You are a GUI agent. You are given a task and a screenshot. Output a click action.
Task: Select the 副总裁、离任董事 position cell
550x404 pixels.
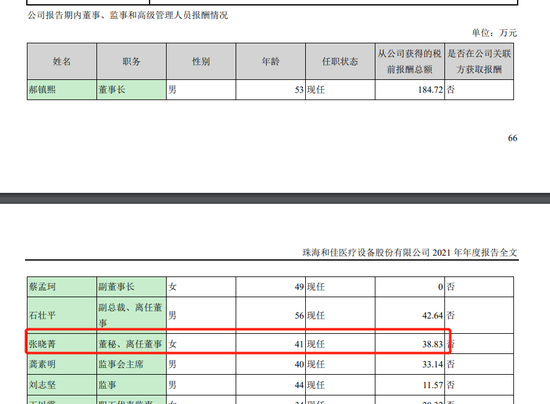tap(131, 315)
